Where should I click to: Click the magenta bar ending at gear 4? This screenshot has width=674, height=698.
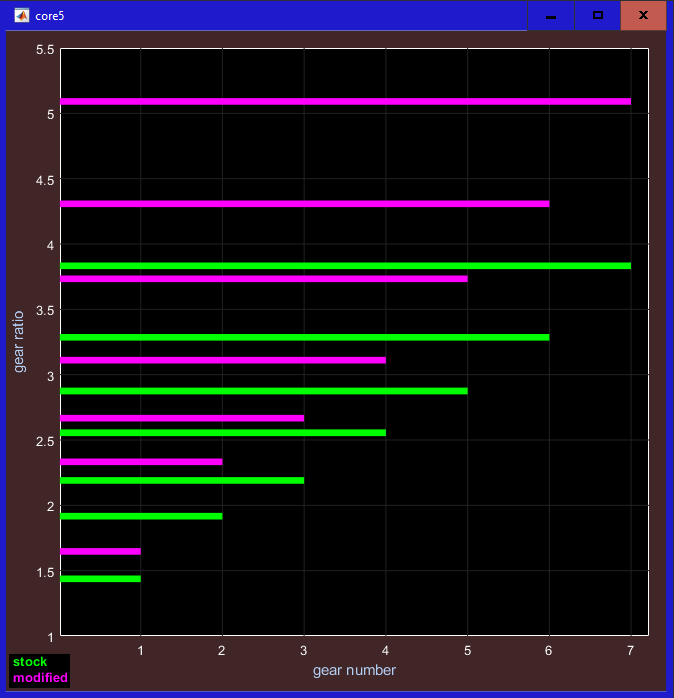click(223, 359)
